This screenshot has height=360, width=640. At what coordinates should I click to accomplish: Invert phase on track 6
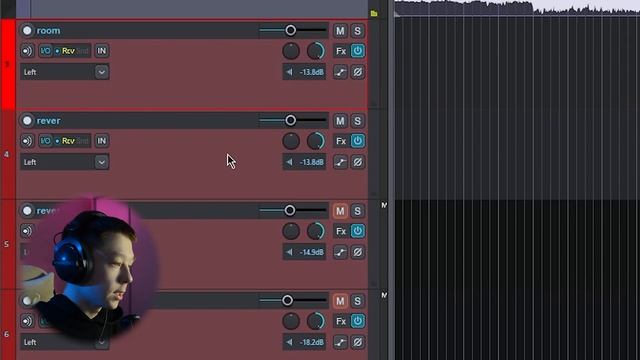click(358, 342)
